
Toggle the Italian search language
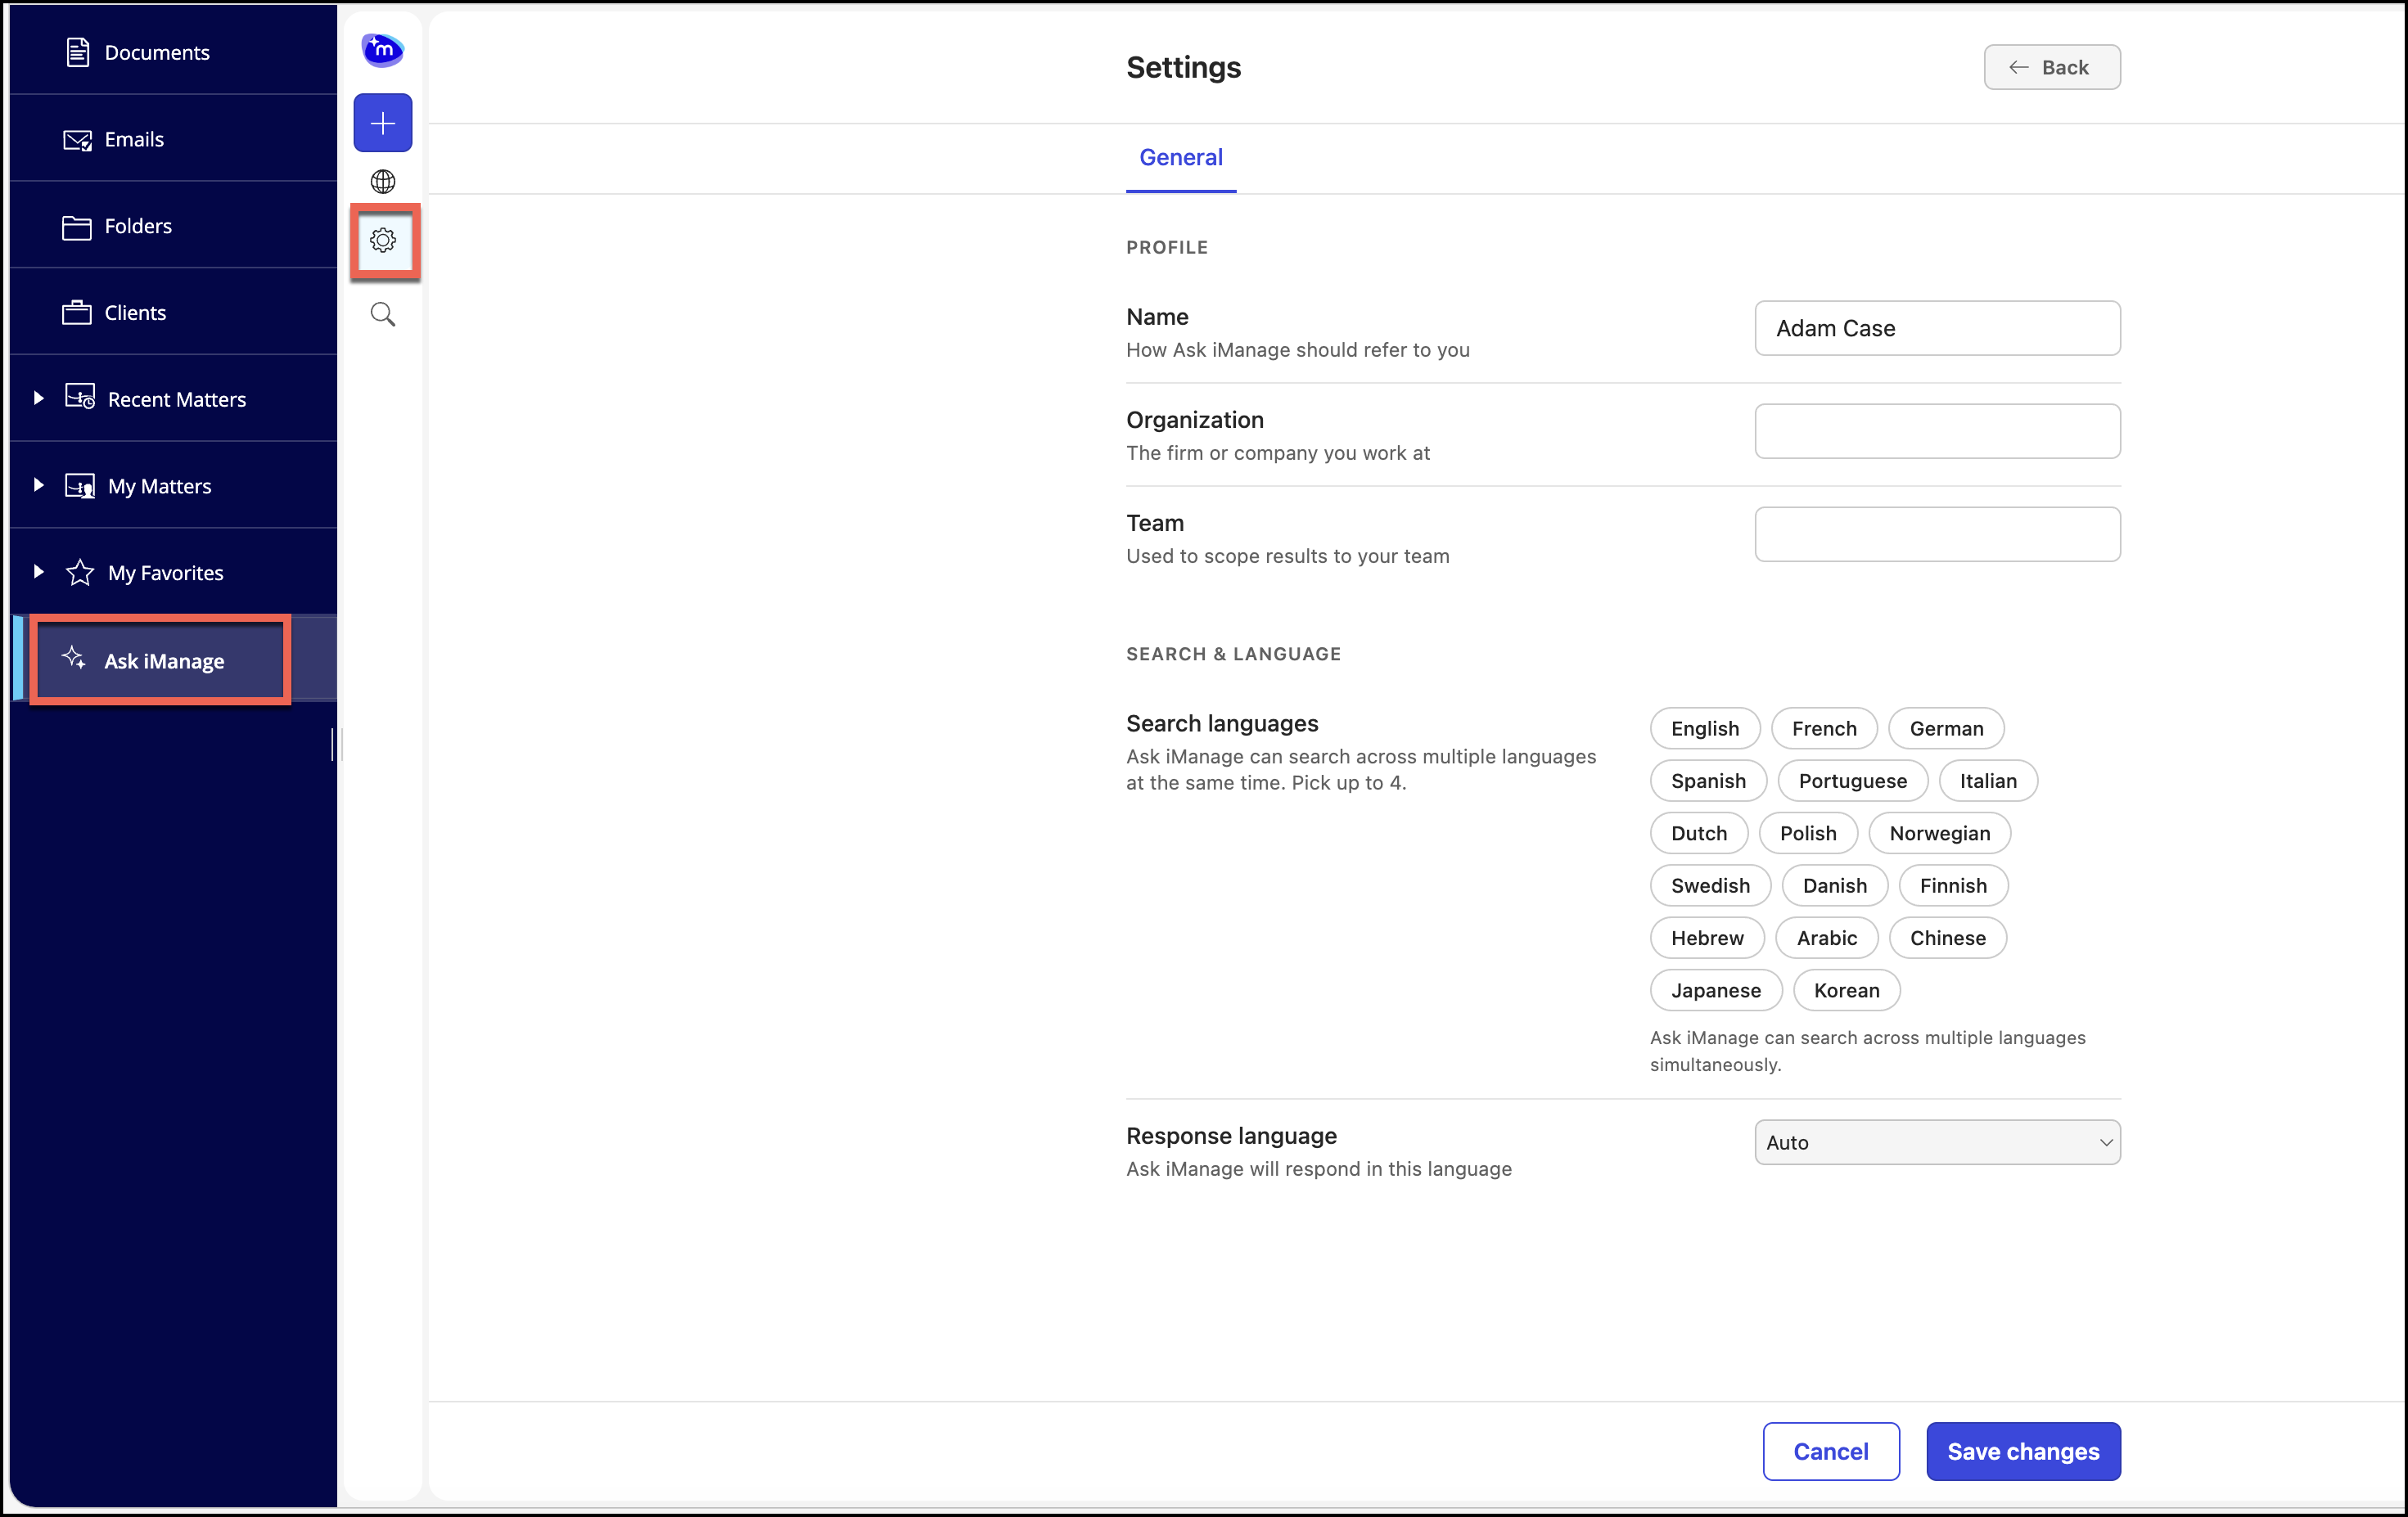pyautogui.click(x=1988, y=781)
